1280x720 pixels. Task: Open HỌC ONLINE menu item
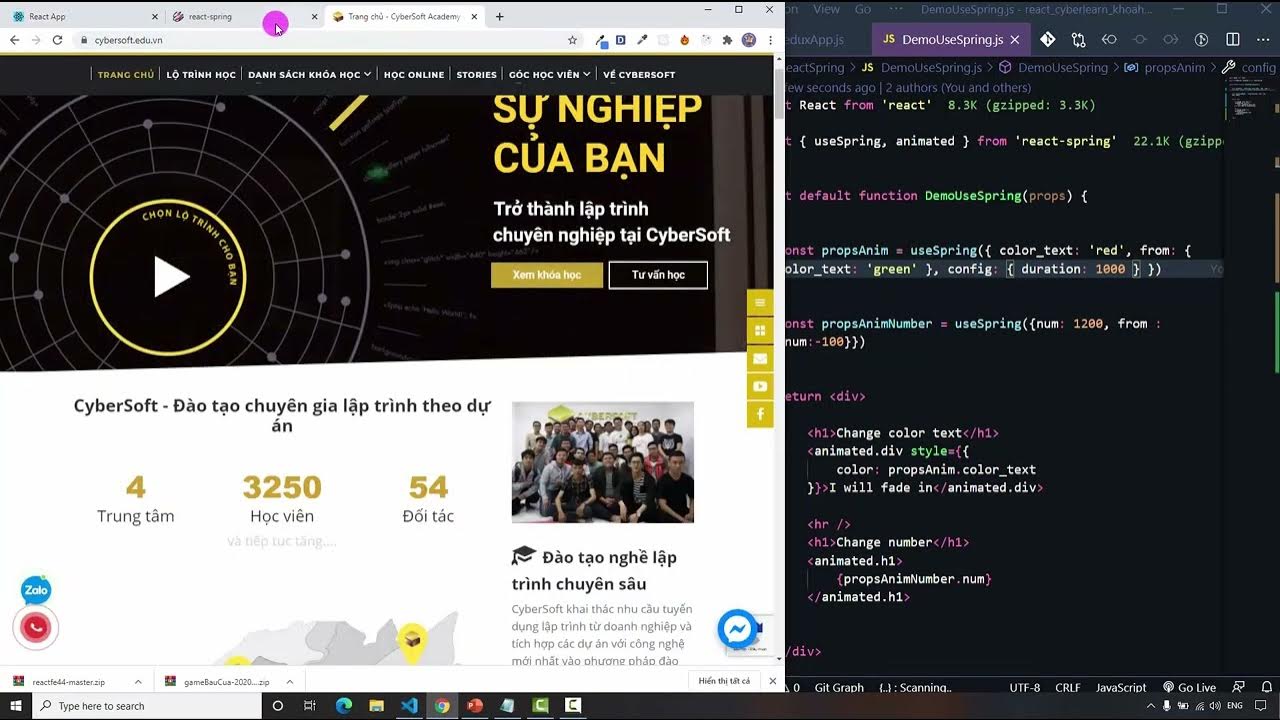tap(414, 75)
